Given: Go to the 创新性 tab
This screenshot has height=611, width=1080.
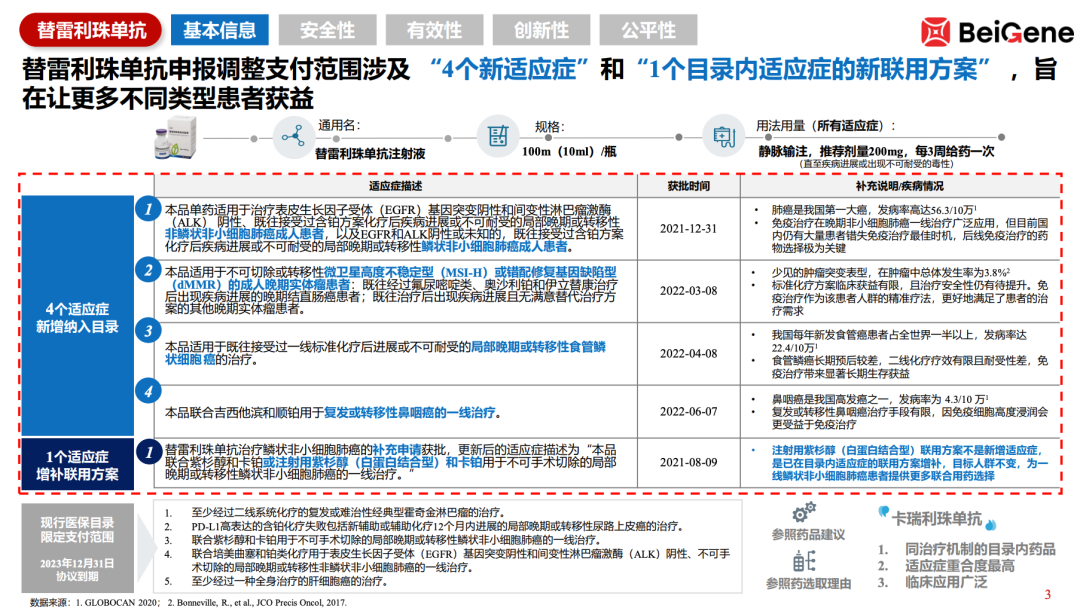Looking at the screenshot, I should 541,30.
